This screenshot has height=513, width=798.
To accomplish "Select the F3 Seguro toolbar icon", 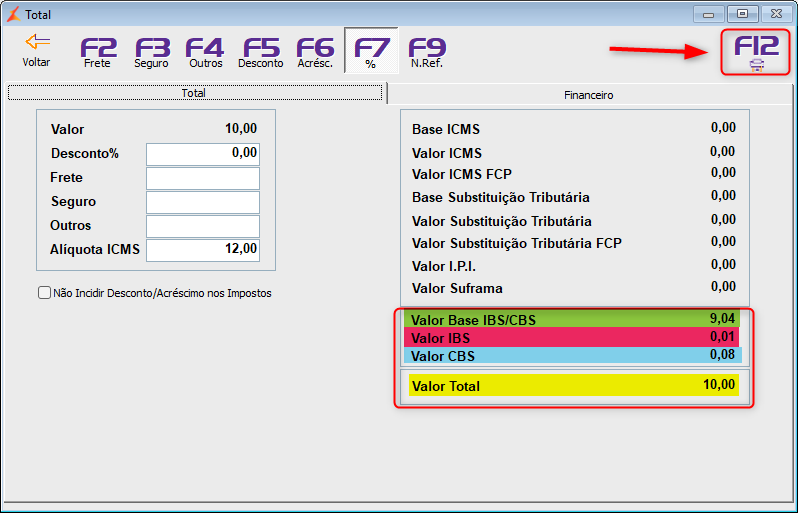I will (152, 53).
